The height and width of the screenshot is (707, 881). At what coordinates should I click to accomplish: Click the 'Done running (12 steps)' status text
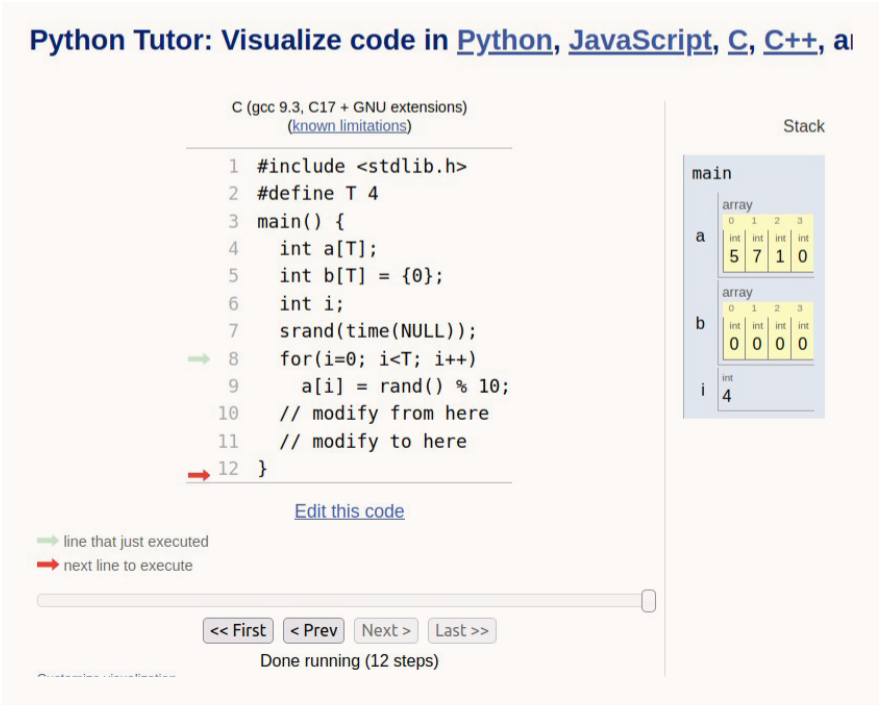coord(349,661)
